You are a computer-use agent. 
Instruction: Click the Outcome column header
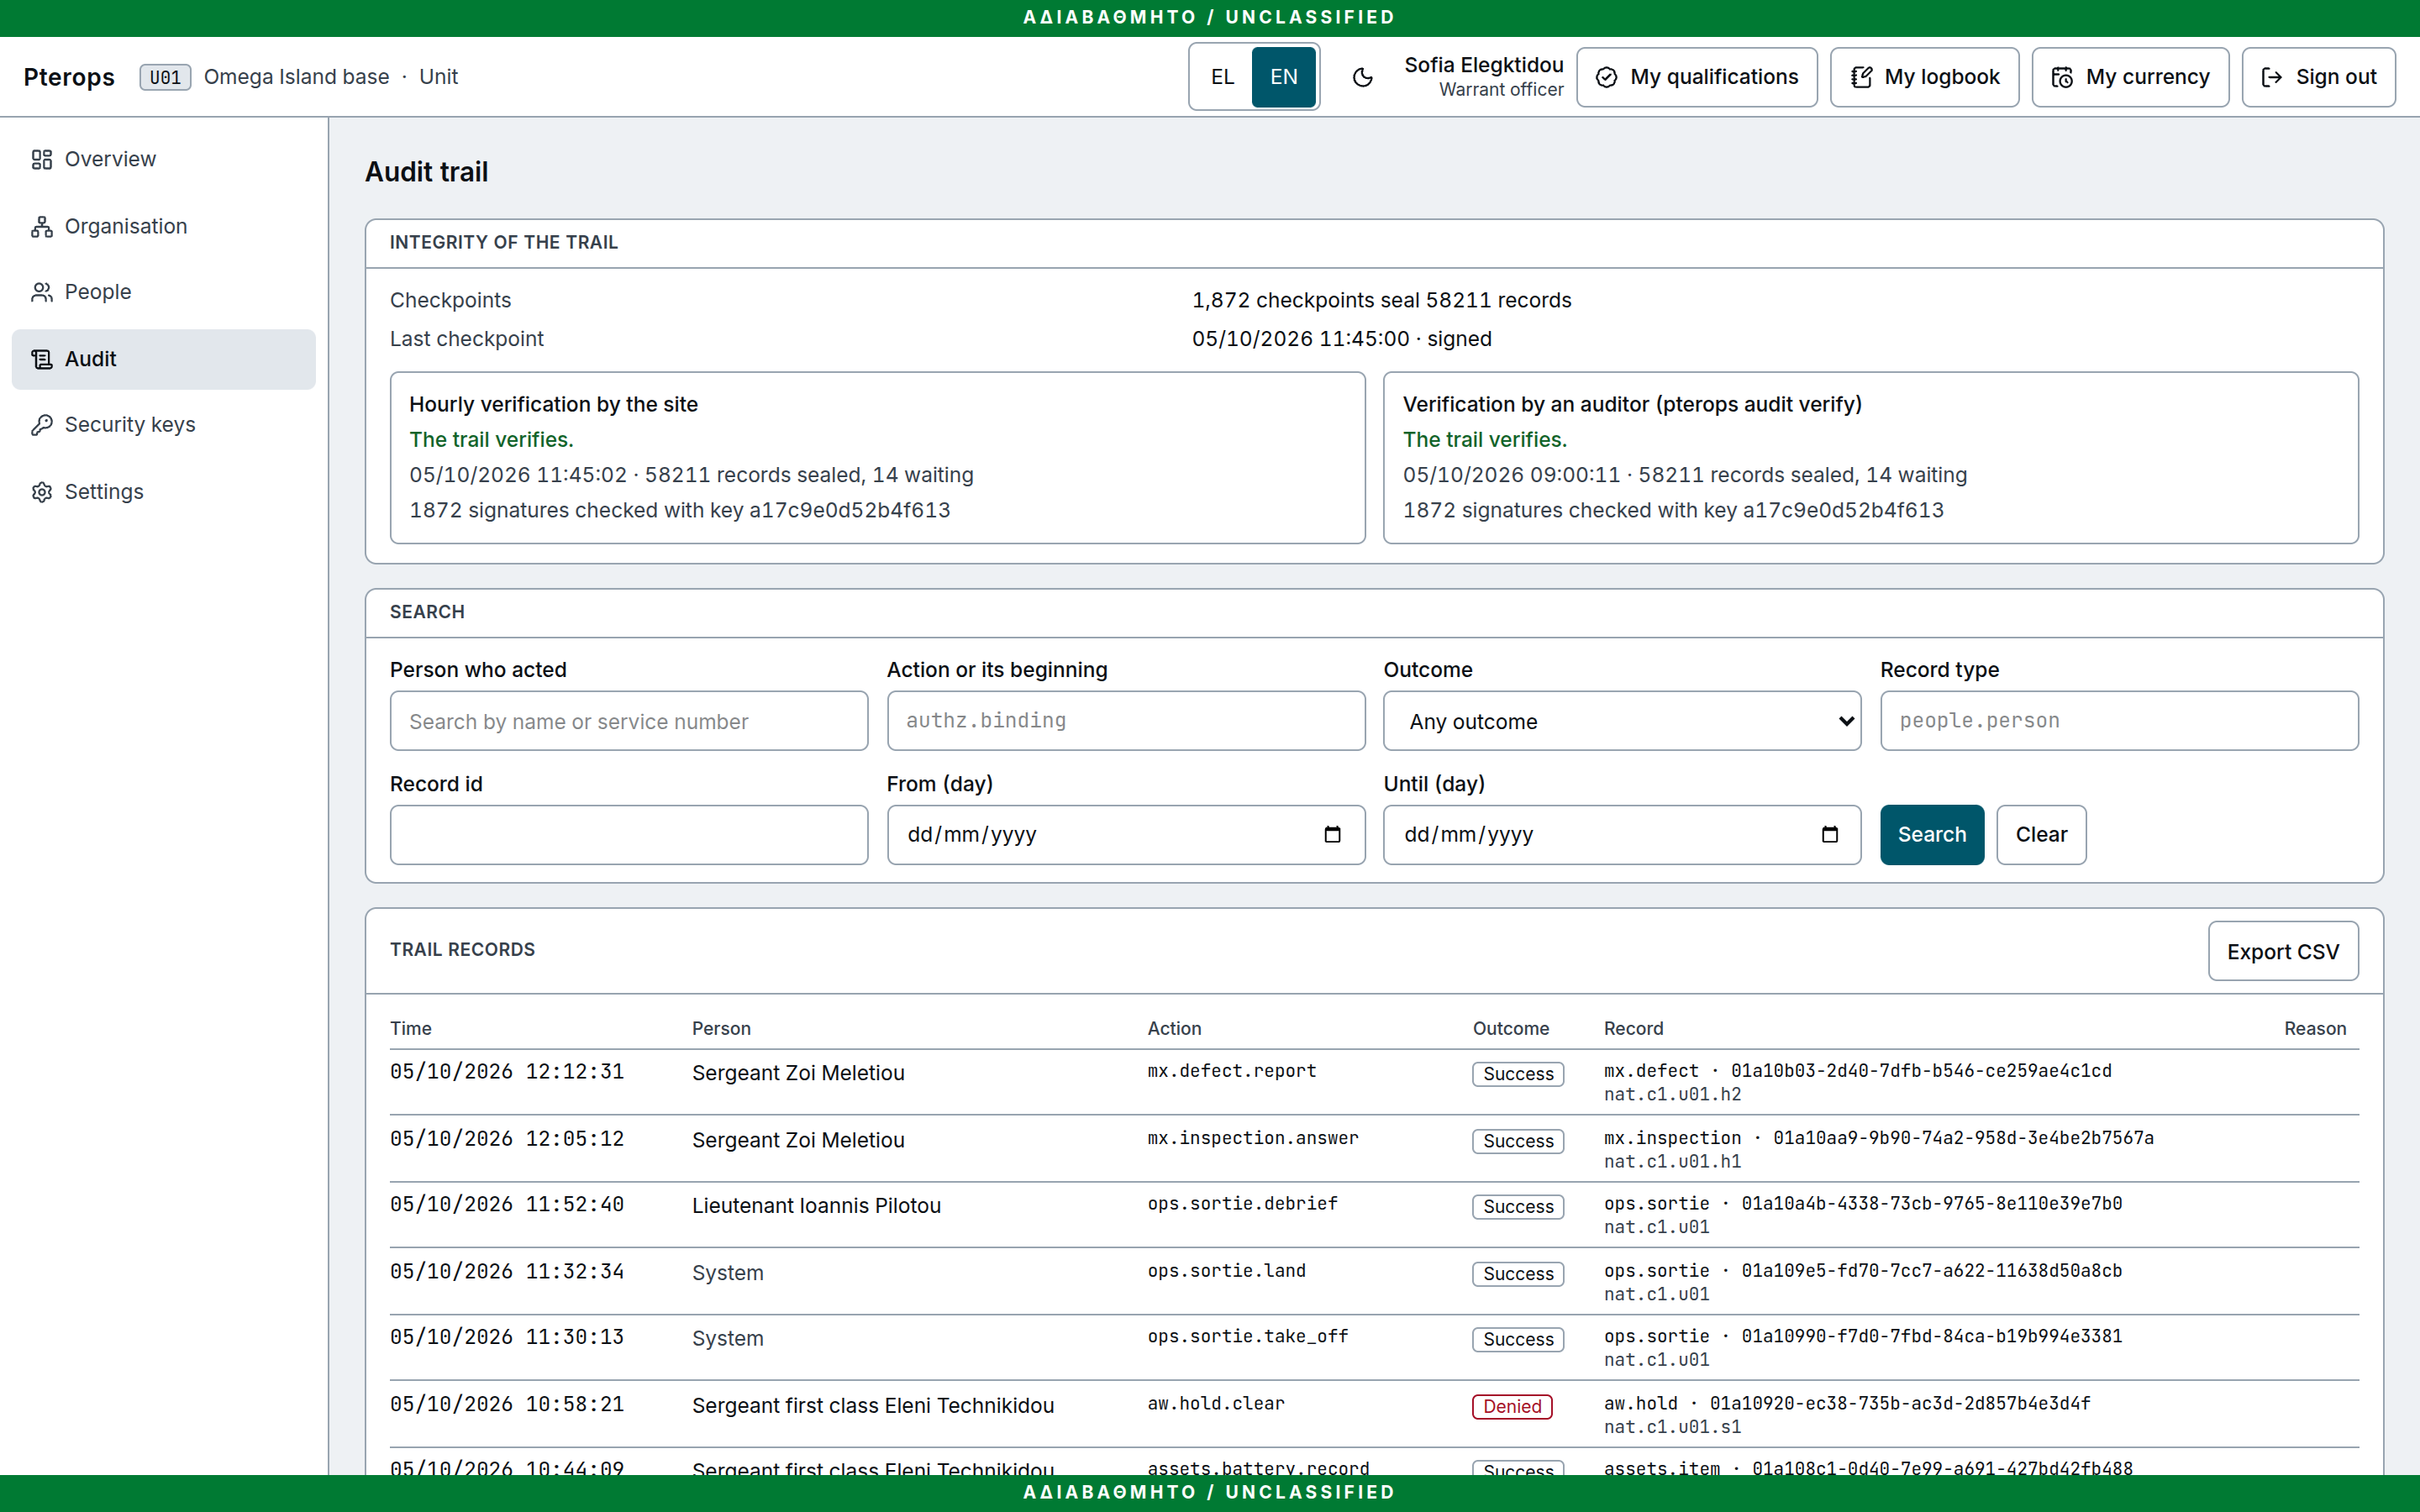click(x=1510, y=1028)
